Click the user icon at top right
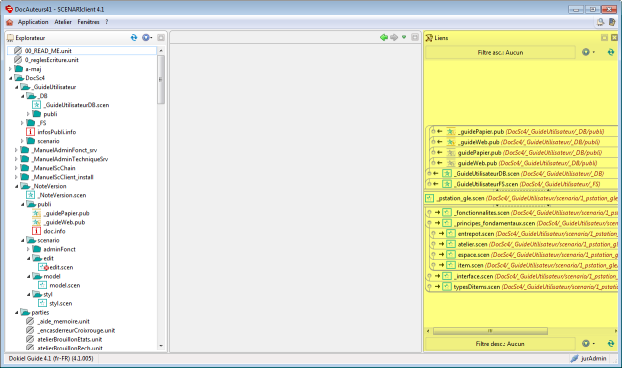 point(612,22)
